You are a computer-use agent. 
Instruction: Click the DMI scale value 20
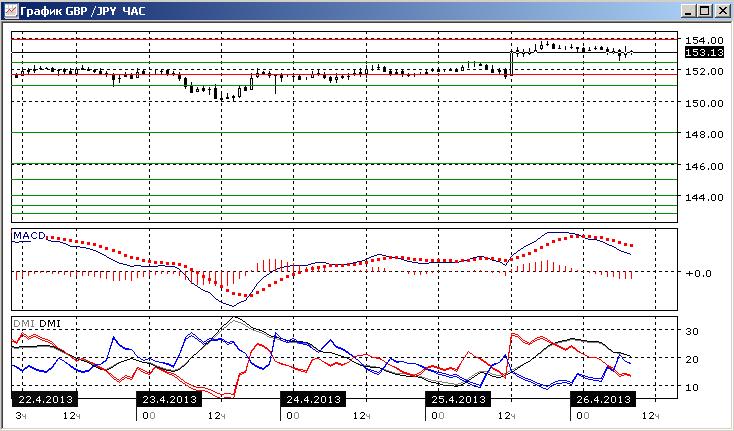pos(692,359)
